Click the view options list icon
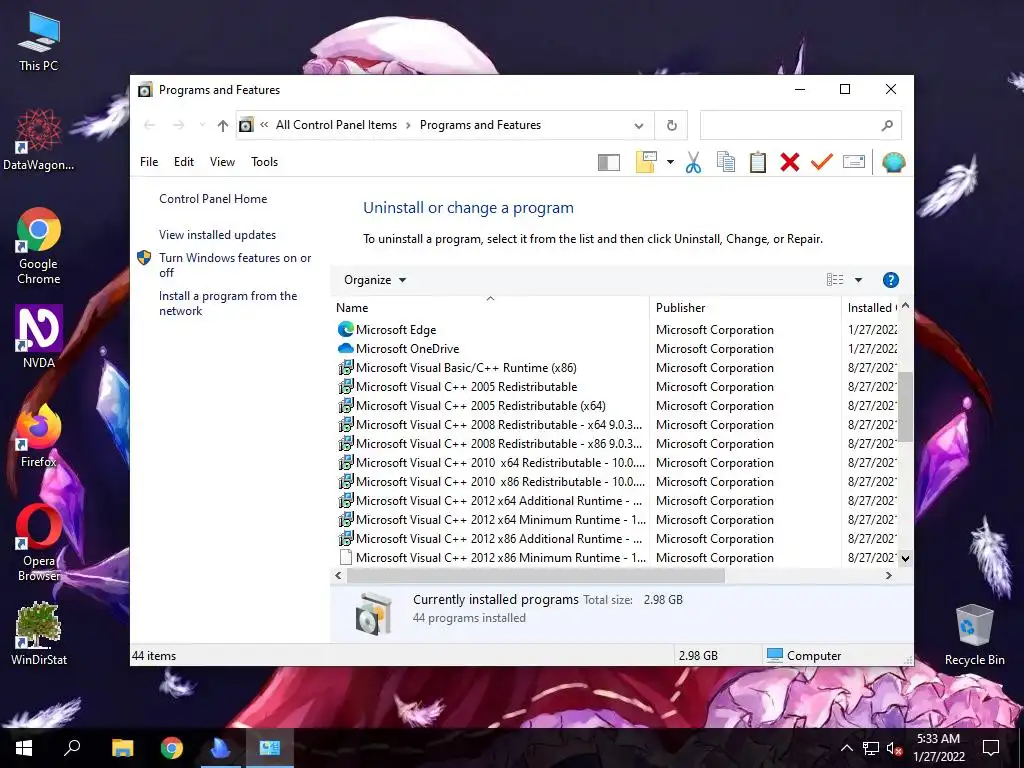This screenshot has height=768, width=1024. click(835, 280)
